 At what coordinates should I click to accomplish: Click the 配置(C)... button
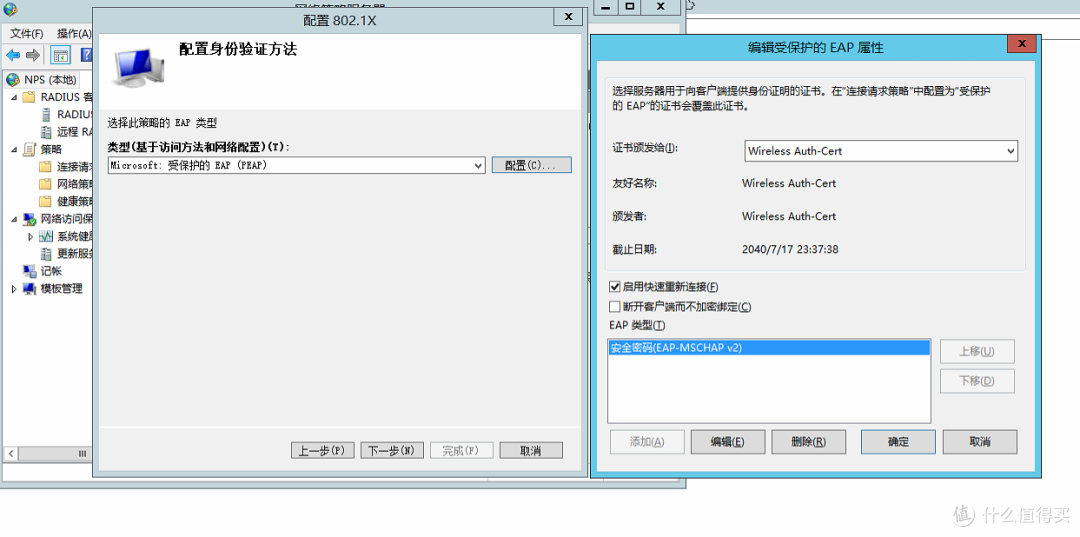point(531,165)
